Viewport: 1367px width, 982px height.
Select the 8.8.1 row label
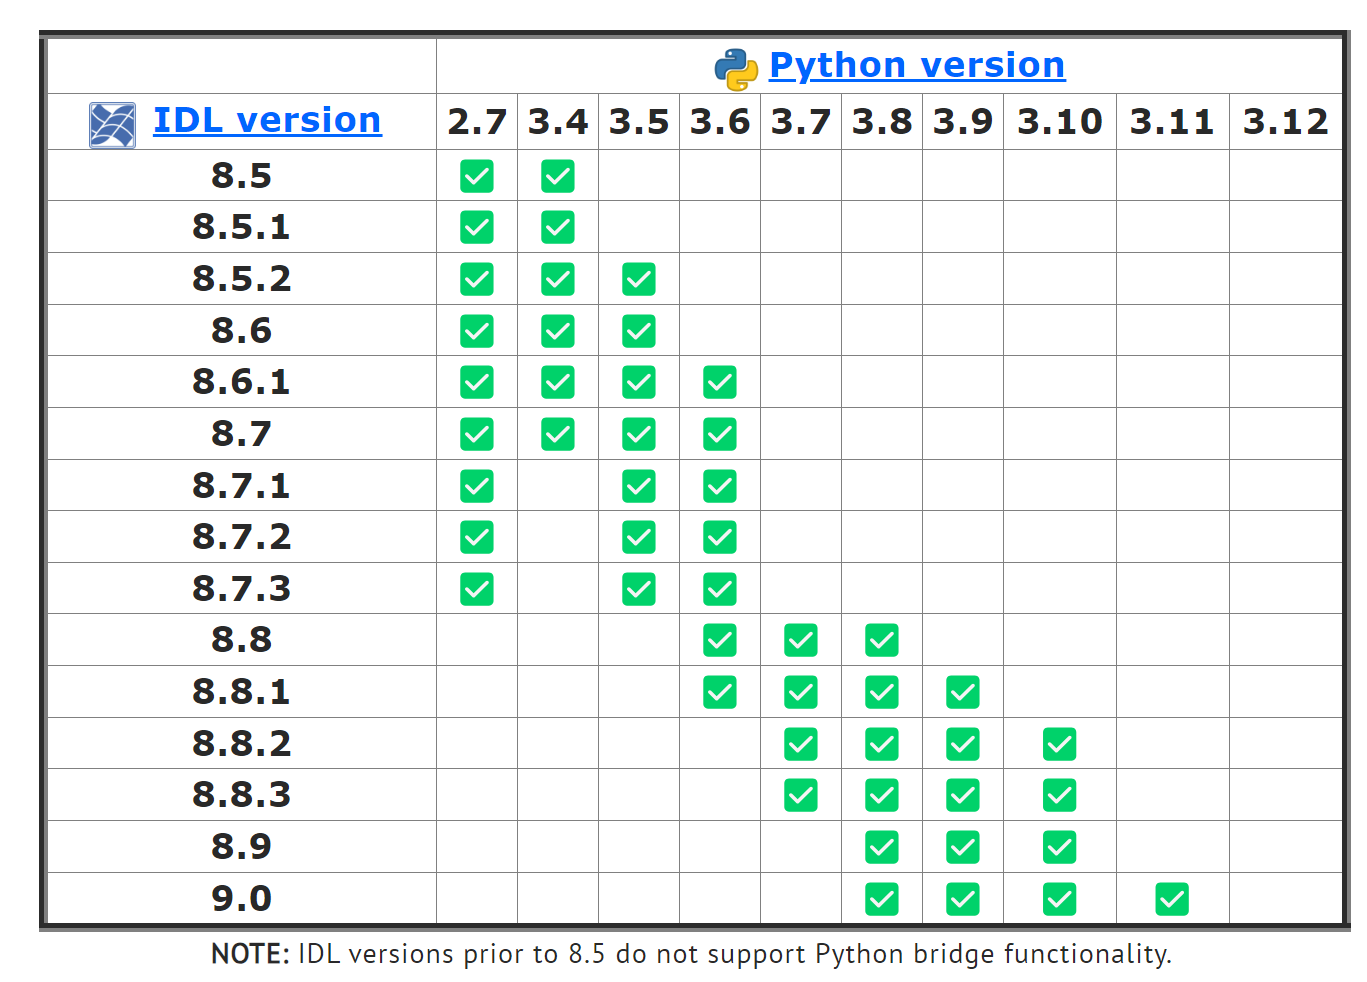(241, 692)
